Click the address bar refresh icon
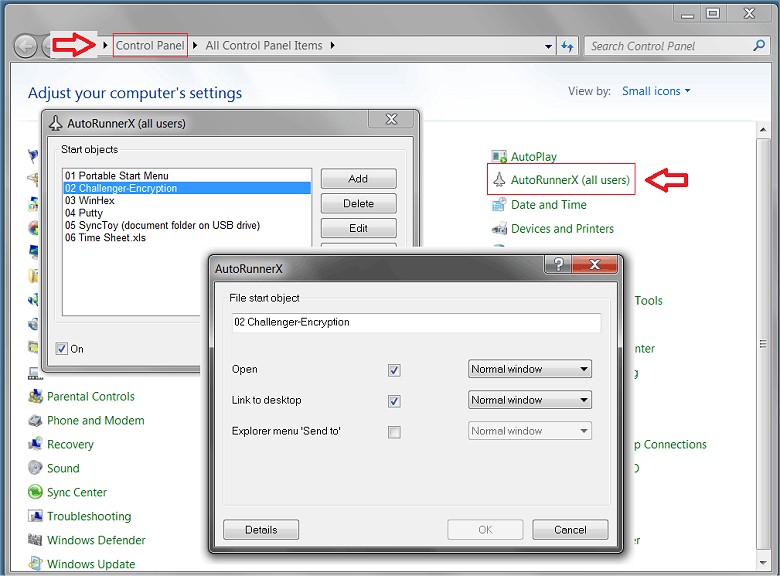This screenshot has height=576, width=780. point(568,46)
